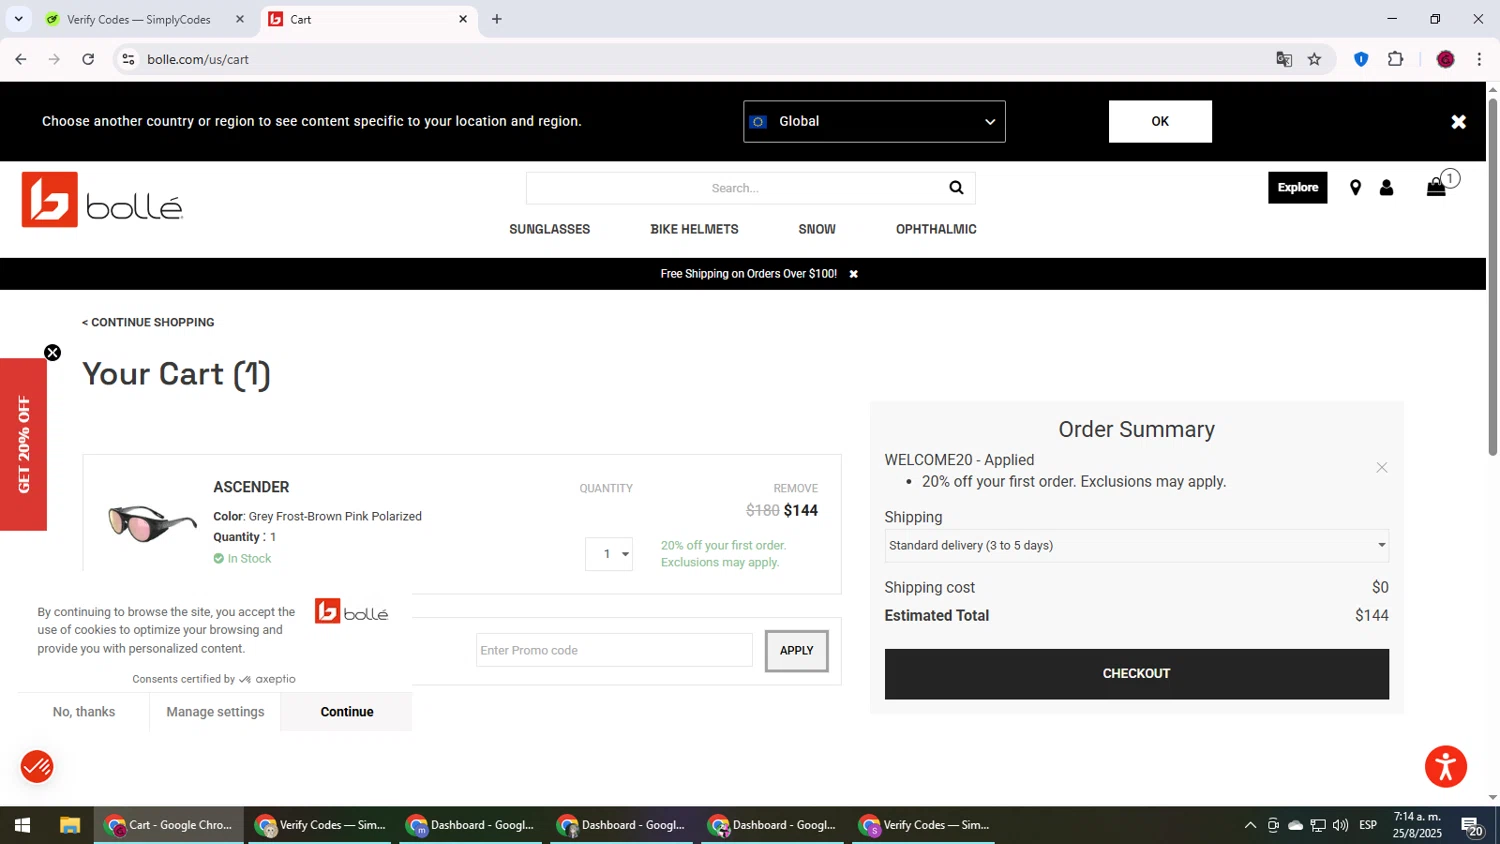Open the BIKE HELMETS menu
Image resolution: width=1500 pixels, height=844 pixels.
(694, 230)
